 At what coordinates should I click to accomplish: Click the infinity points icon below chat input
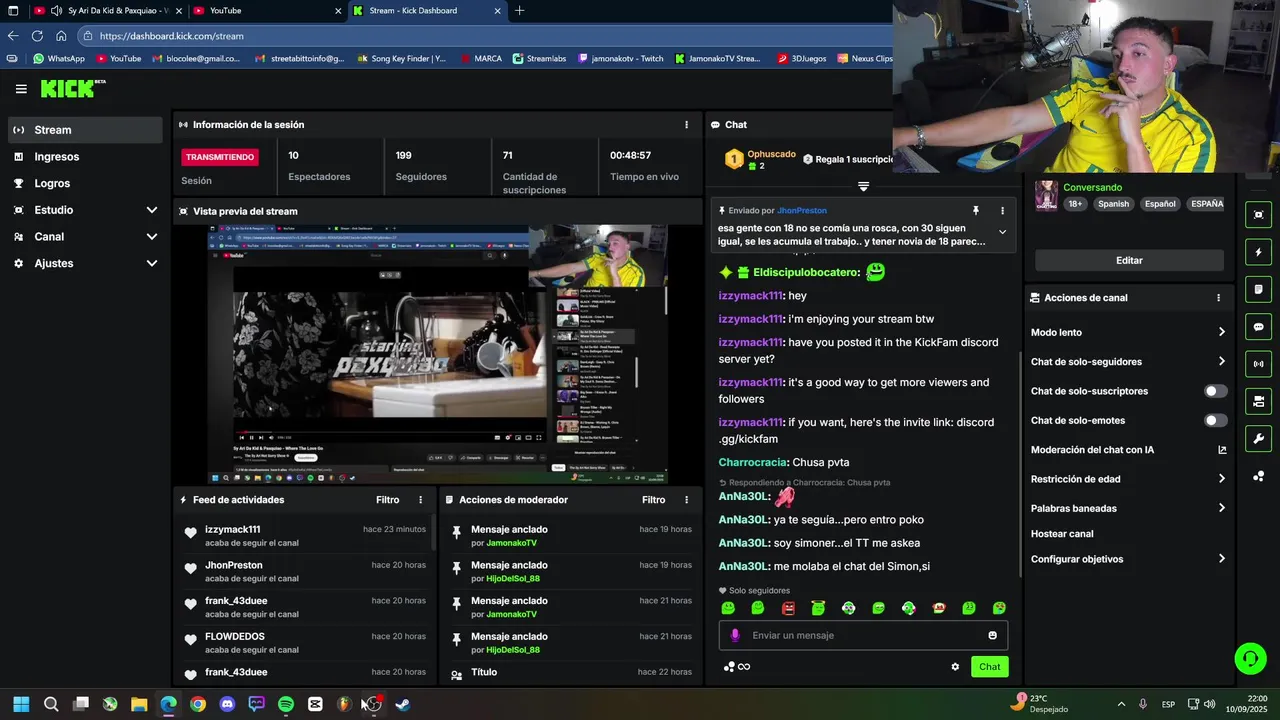[x=744, y=667]
